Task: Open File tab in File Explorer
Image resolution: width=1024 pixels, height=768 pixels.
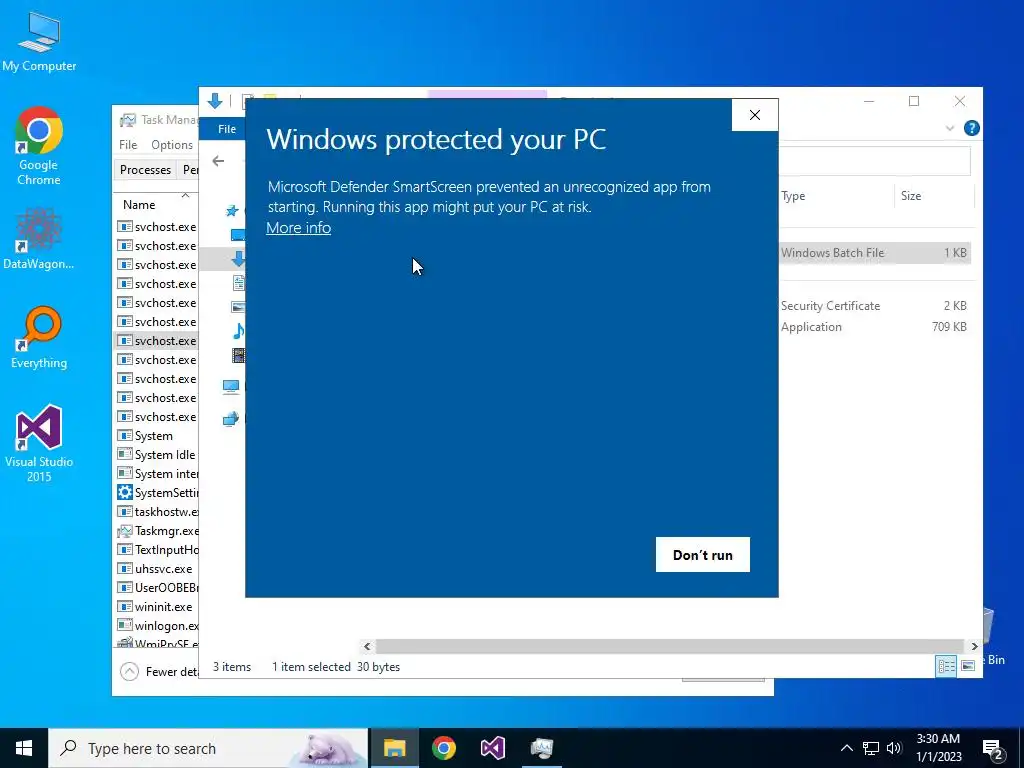Action: pyautogui.click(x=227, y=129)
